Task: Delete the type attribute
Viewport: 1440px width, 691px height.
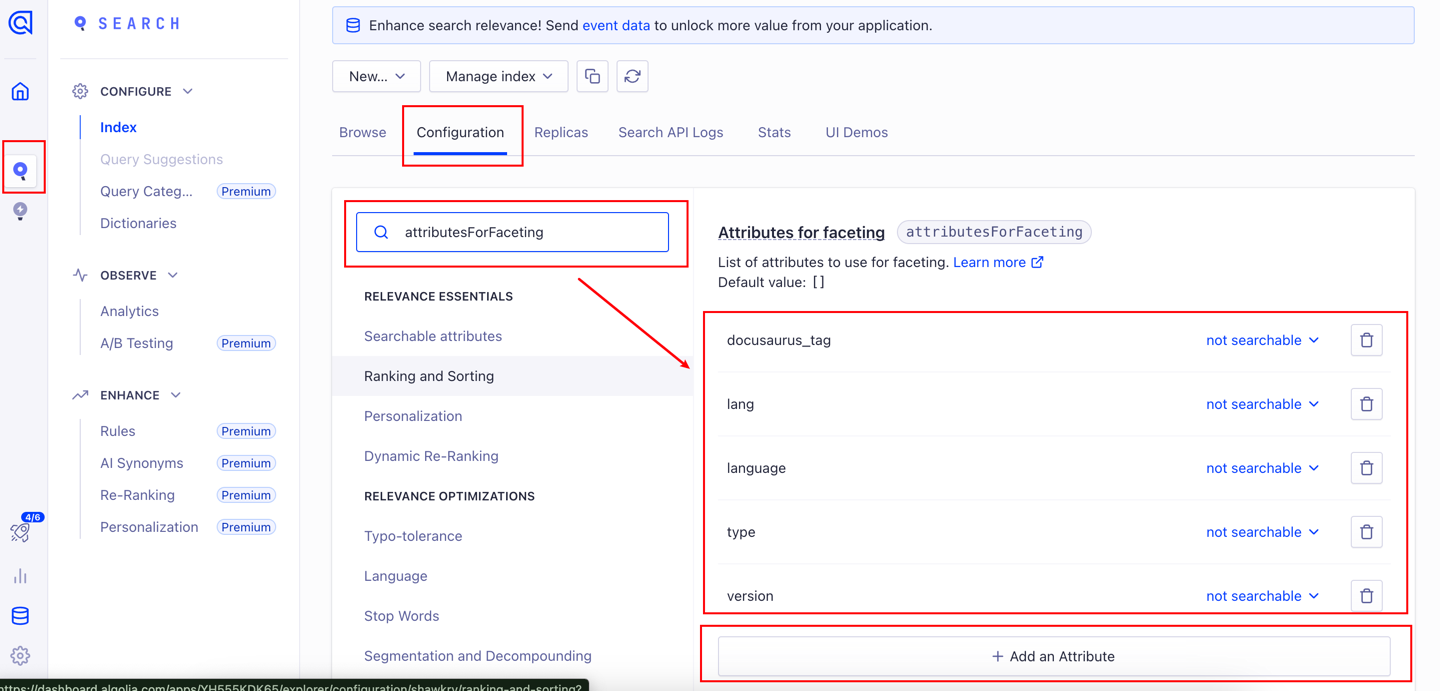Action: tap(1366, 532)
